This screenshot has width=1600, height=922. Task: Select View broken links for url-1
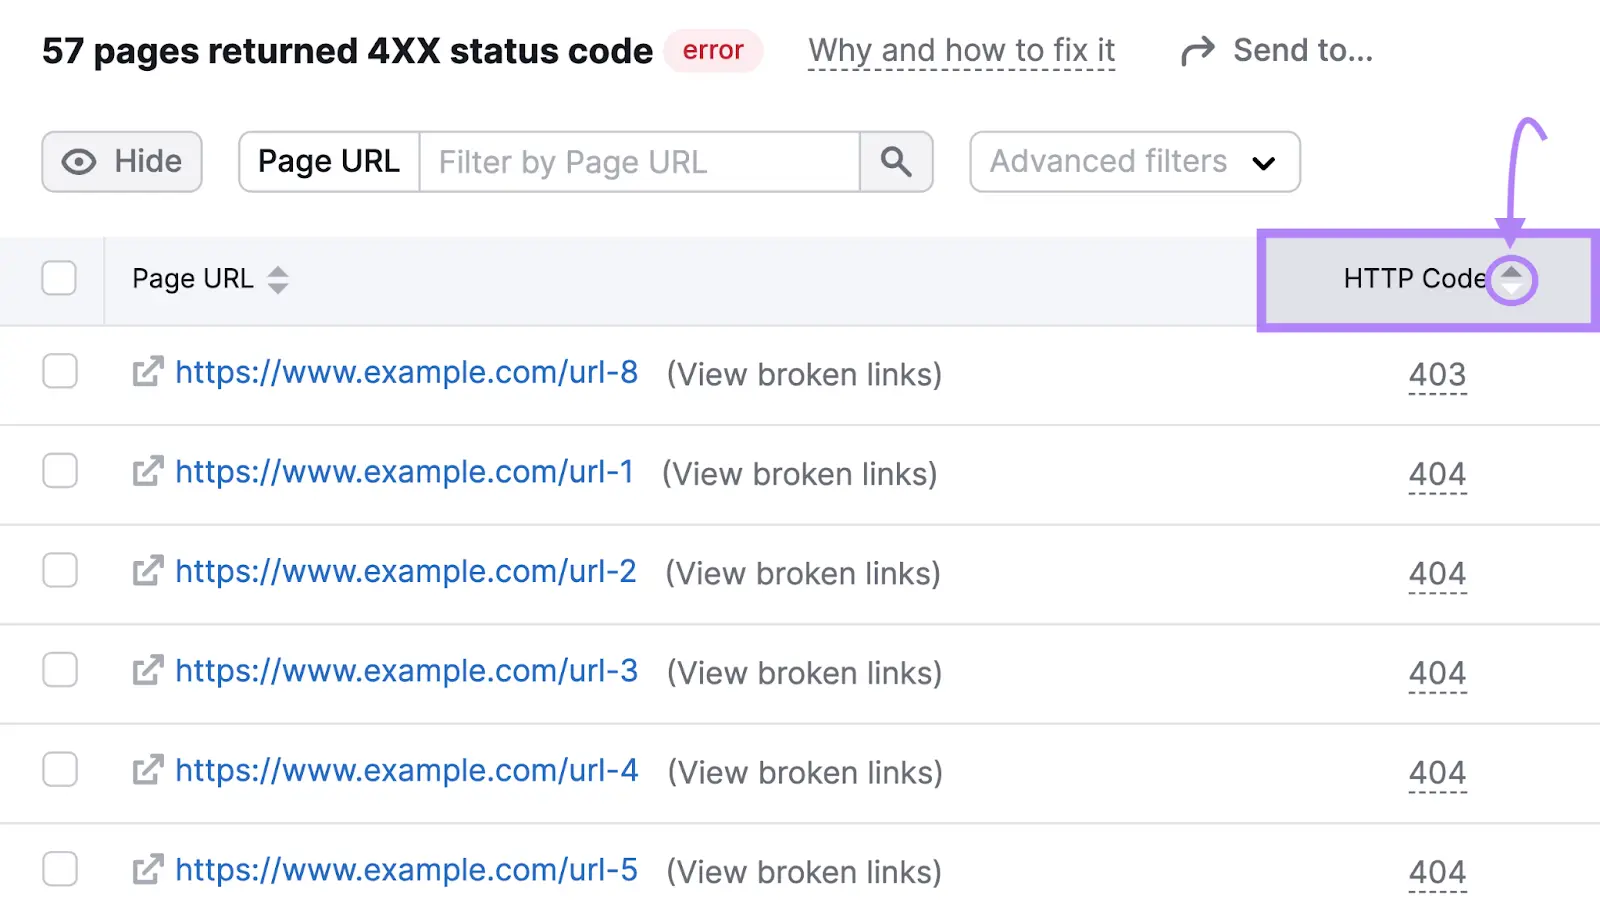[799, 473]
